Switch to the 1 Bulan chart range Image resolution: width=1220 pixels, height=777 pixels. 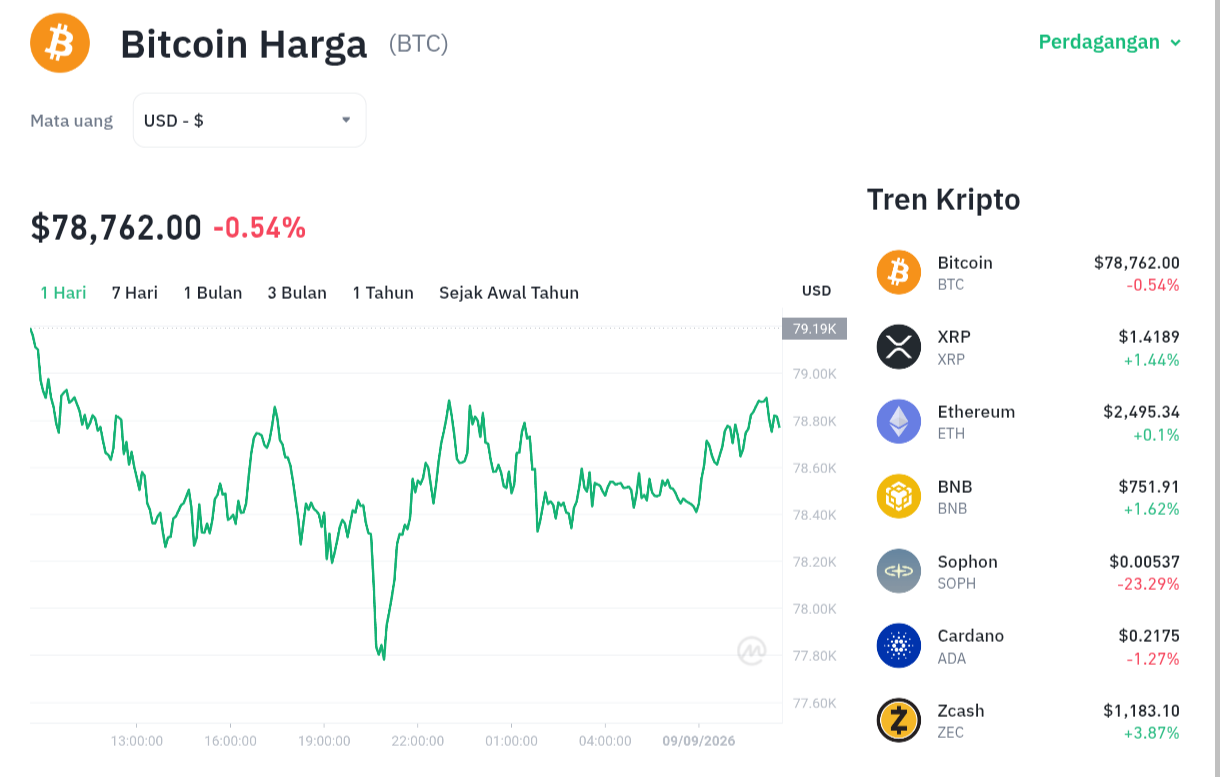(x=213, y=293)
